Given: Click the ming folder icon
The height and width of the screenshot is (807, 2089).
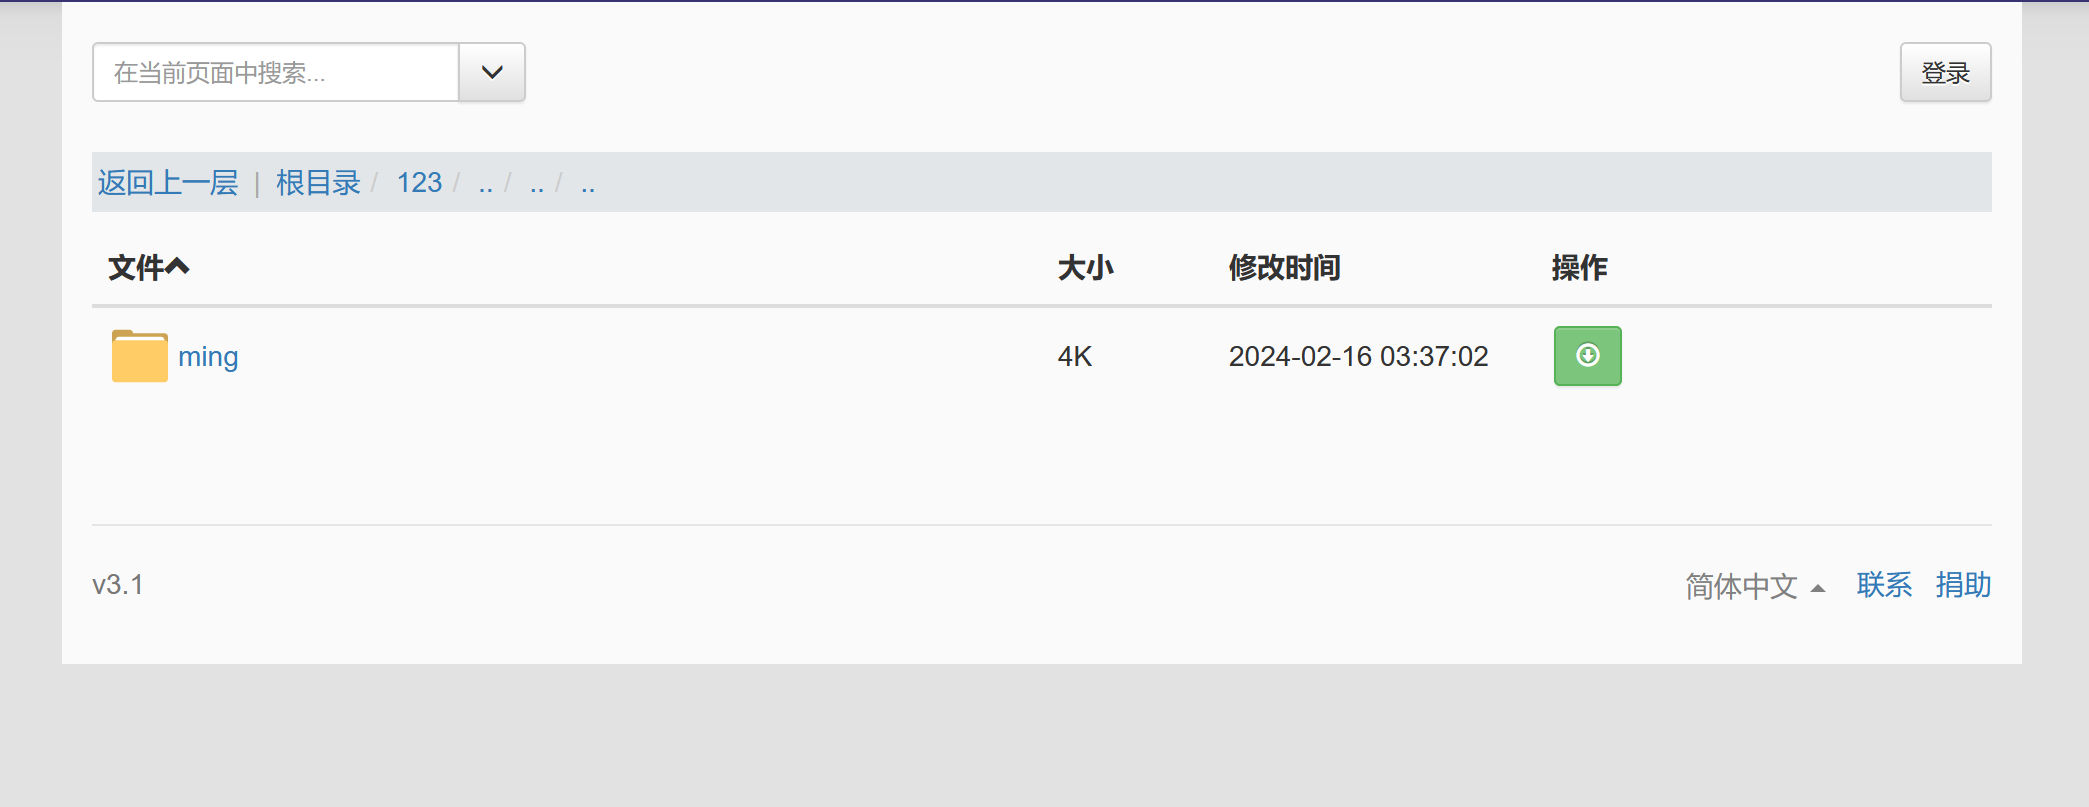Looking at the screenshot, I should click(x=139, y=356).
